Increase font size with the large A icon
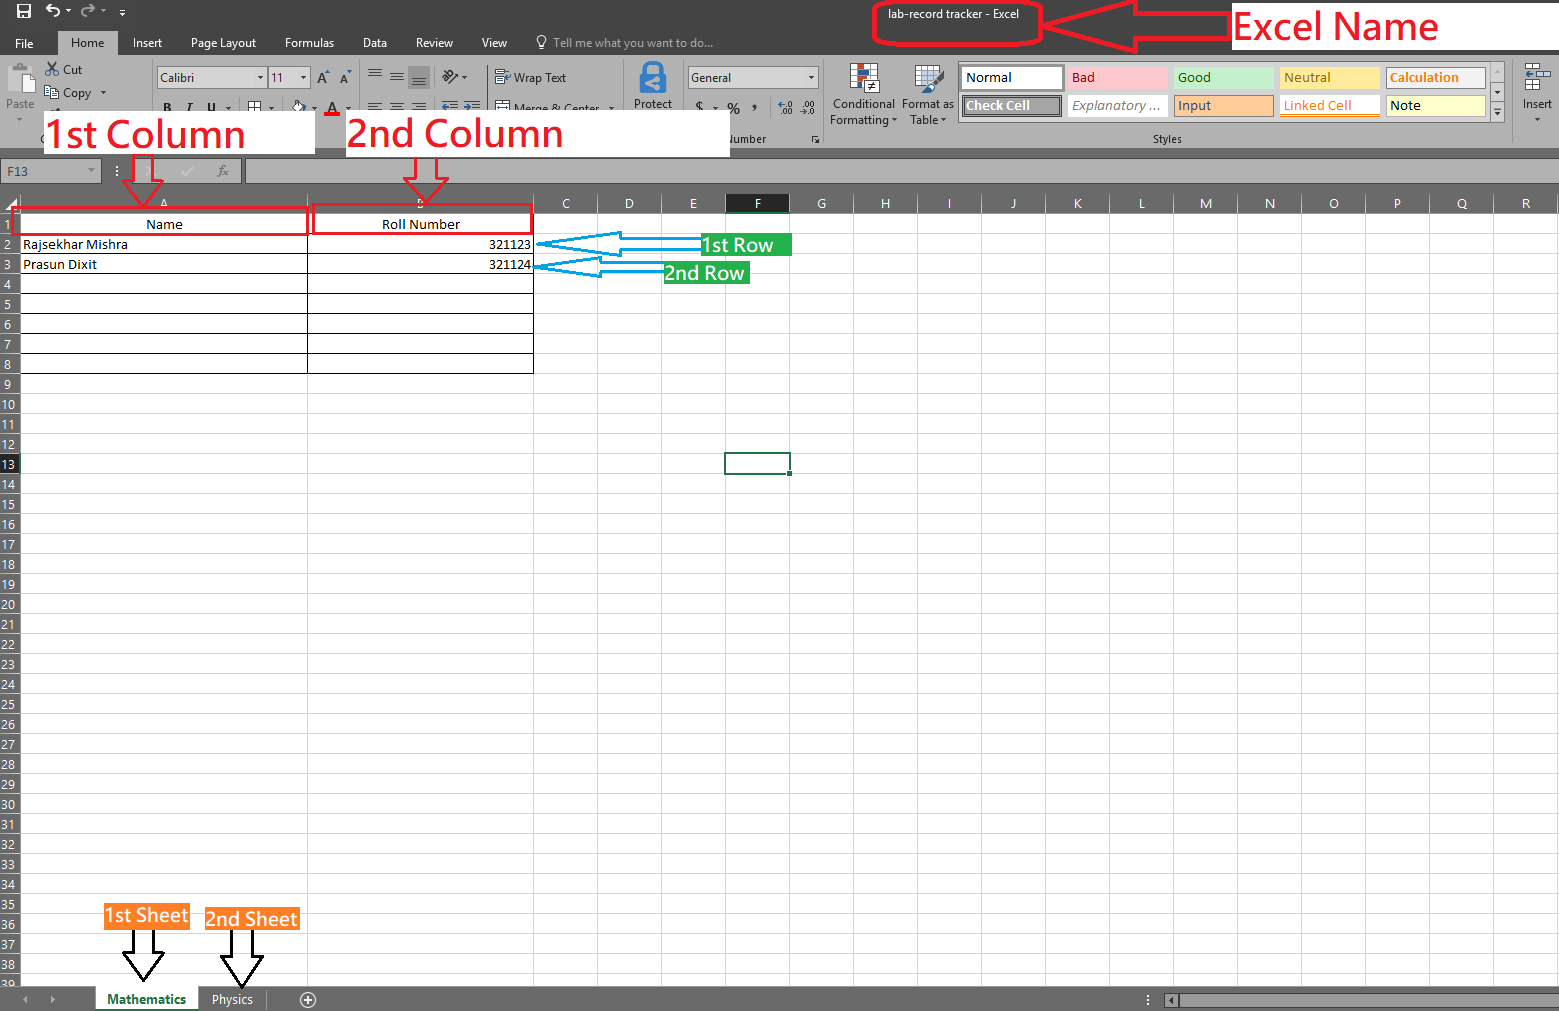 pyautogui.click(x=322, y=78)
